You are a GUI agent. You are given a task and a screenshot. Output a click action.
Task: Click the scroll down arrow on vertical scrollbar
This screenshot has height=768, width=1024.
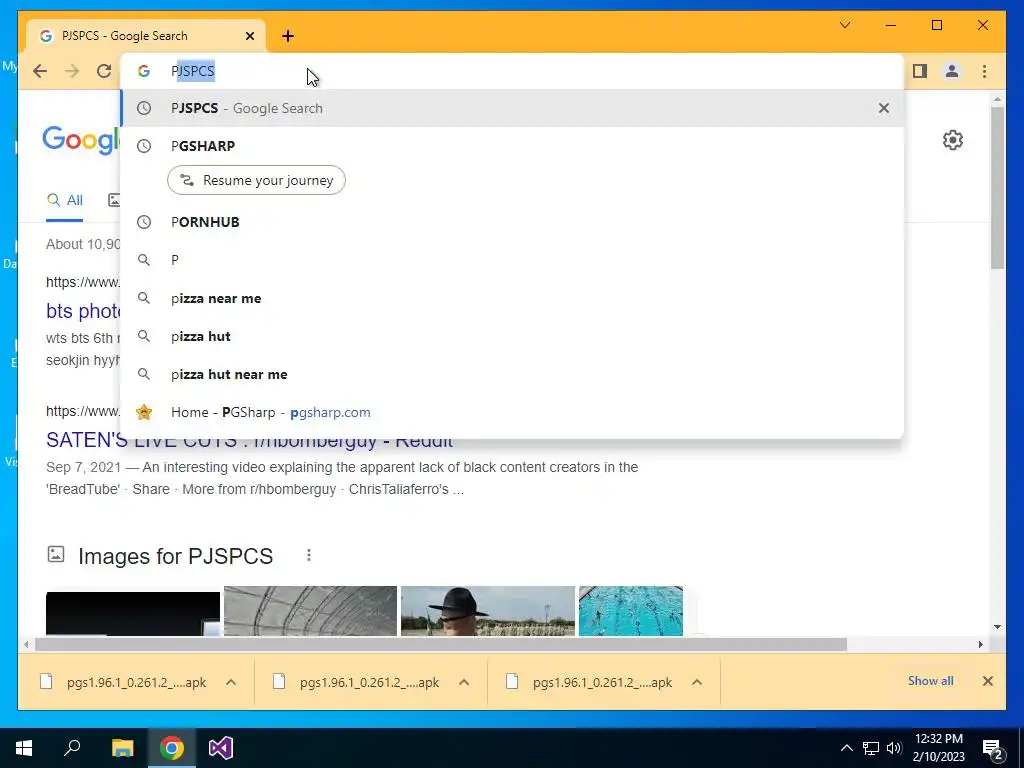click(x=997, y=627)
